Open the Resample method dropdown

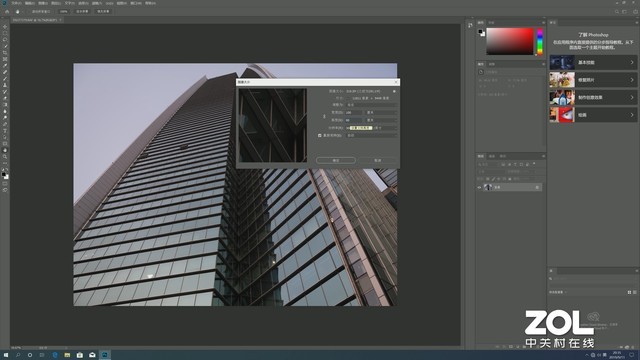(x=371, y=136)
